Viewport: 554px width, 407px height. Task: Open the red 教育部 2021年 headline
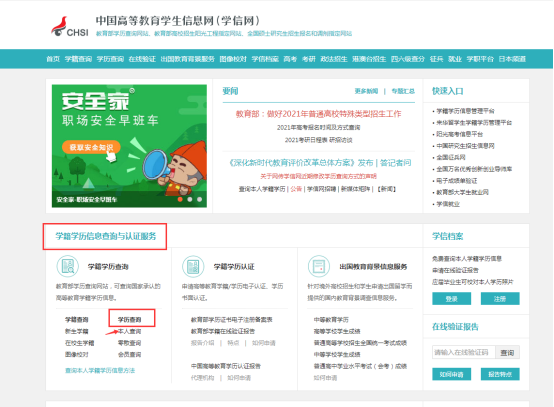point(319,114)
